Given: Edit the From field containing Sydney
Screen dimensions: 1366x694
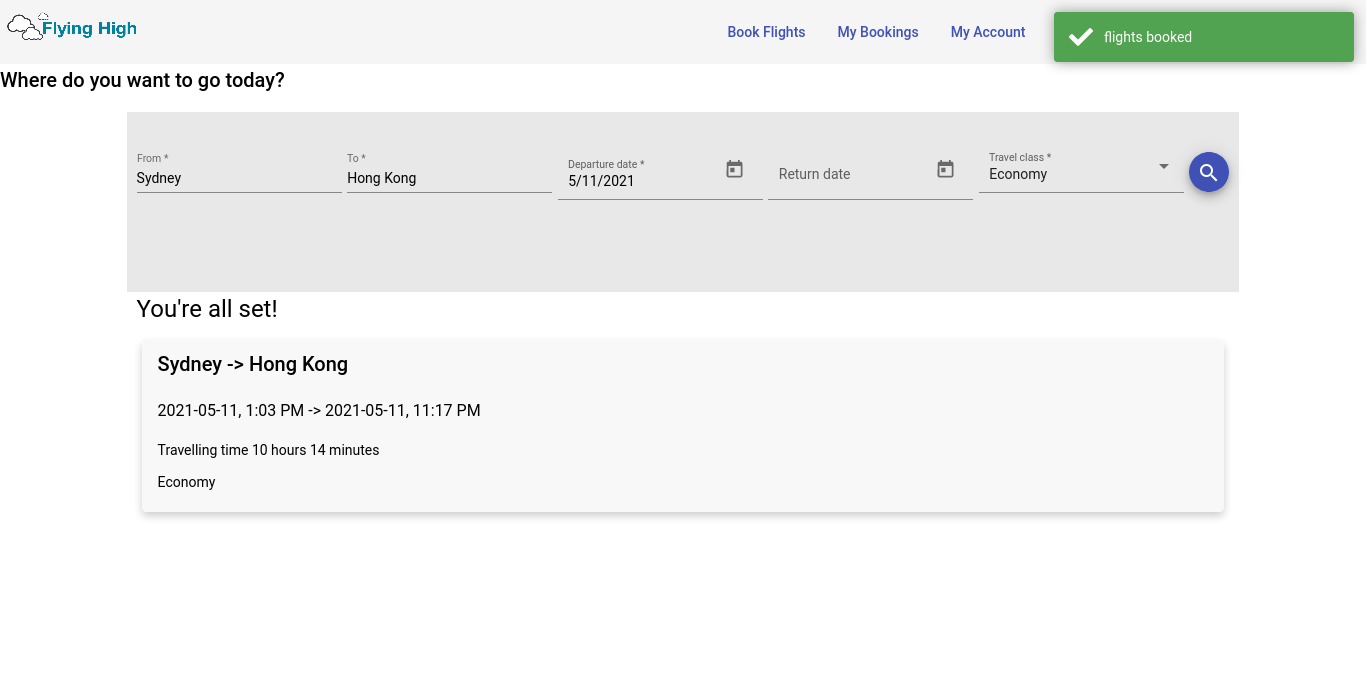Looking at the screenshot, I should [239, 178].
